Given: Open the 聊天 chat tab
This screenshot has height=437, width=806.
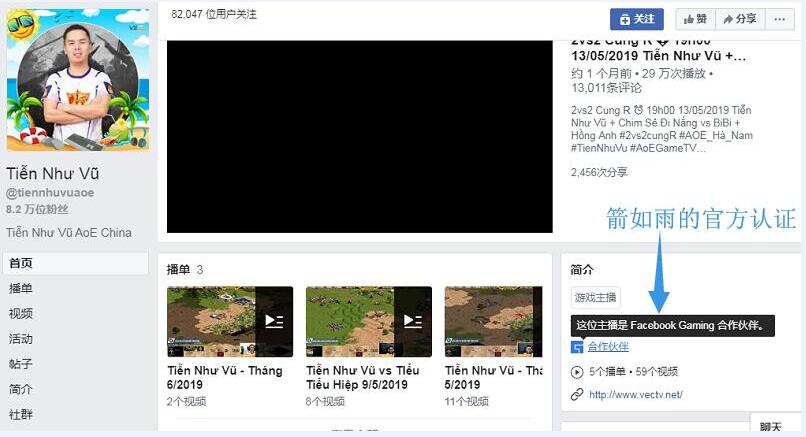Looking at the screenshot, I should pyautogui.click(x=770, y=427).
